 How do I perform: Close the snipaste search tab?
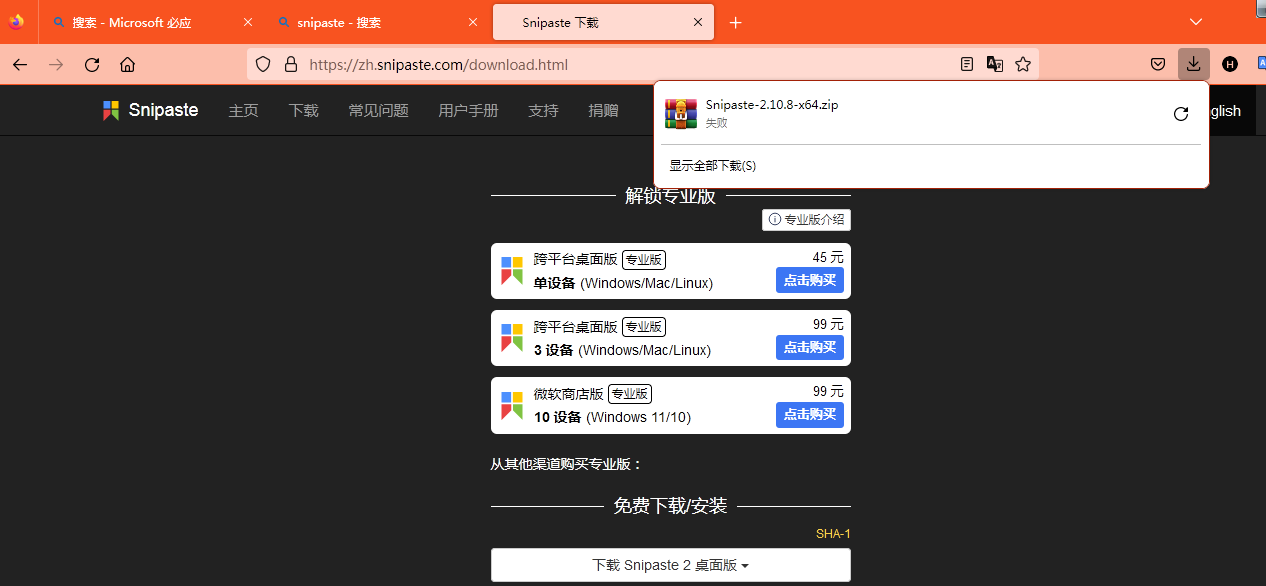tap(472, 22)
